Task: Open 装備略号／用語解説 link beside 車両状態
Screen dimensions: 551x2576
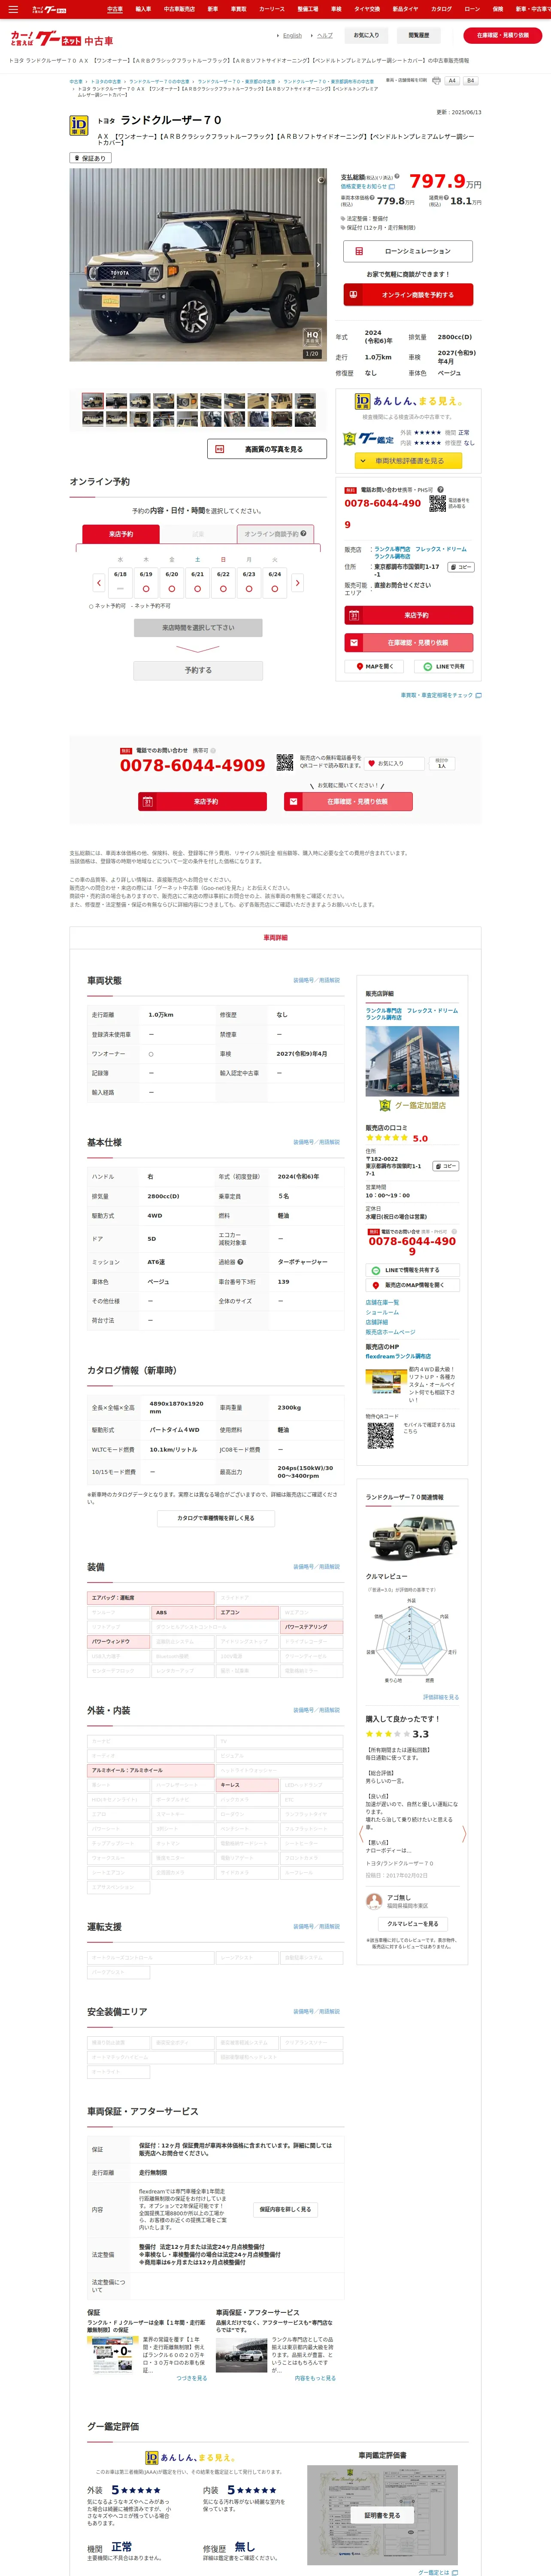Action: coord(316,980)
